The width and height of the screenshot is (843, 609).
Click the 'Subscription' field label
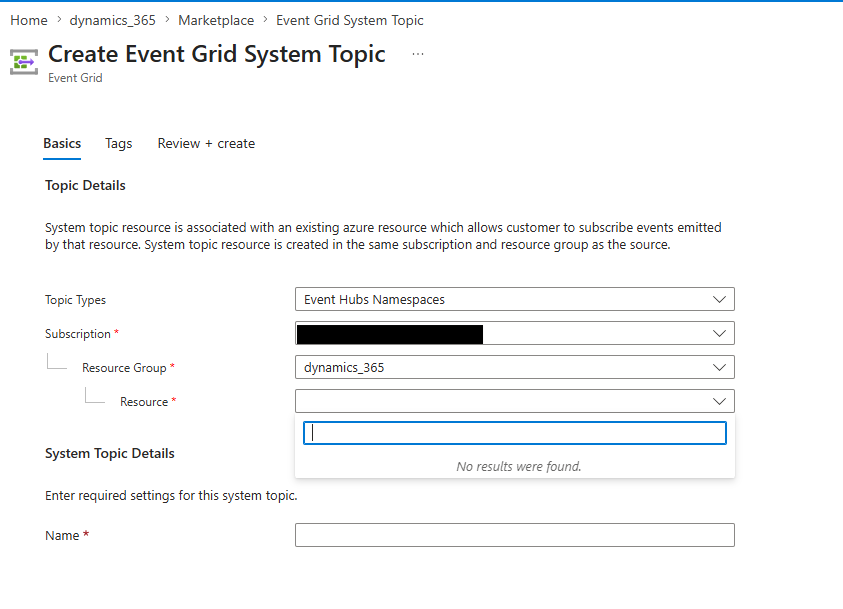pos(77,334)
